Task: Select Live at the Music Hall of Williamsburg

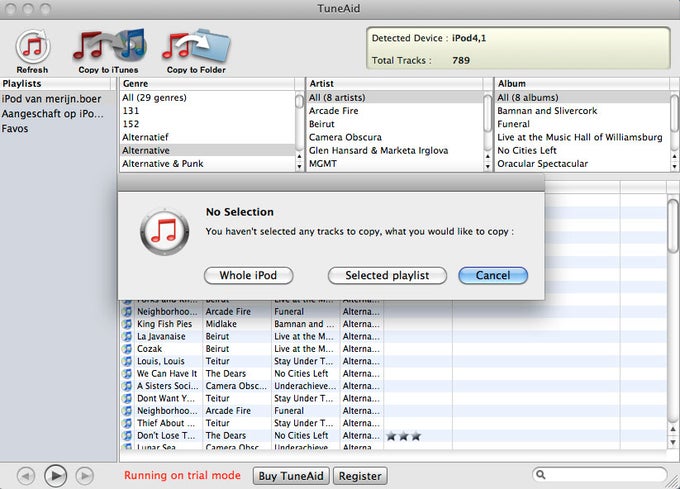Action: coord(582,137)
